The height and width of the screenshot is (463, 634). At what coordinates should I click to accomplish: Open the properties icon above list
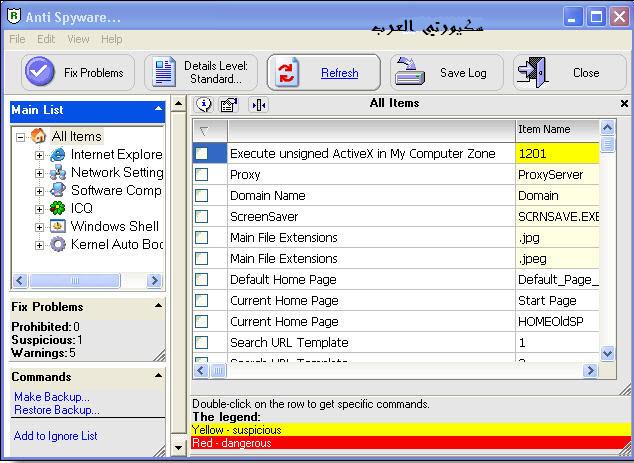229,105
